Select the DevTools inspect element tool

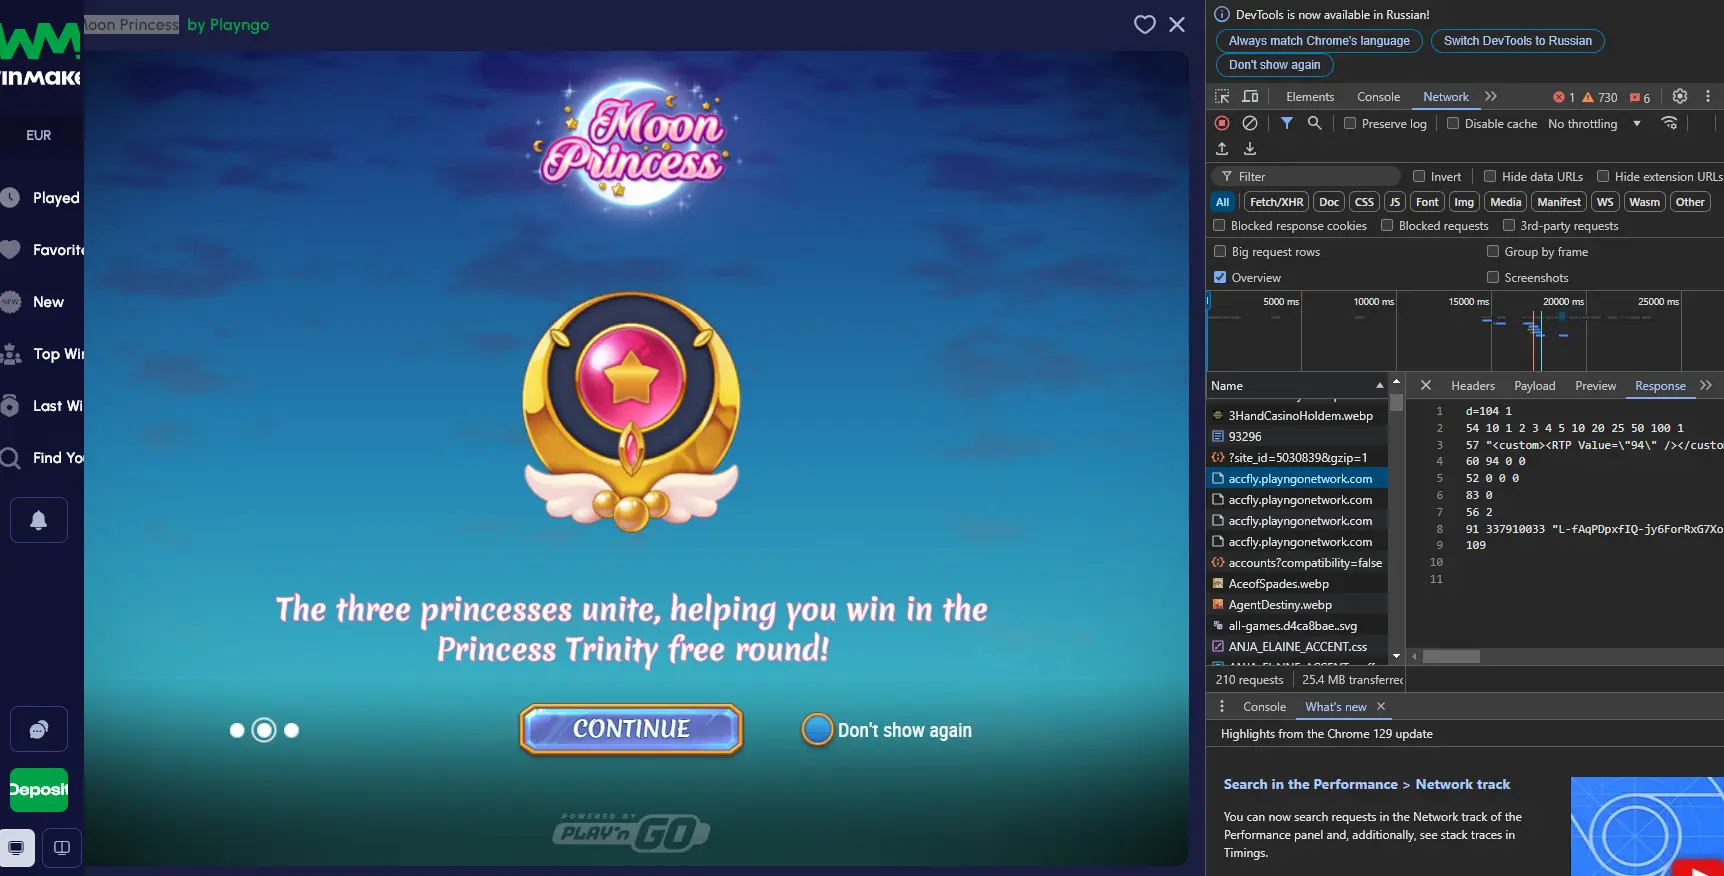(x=1222, y=97)
